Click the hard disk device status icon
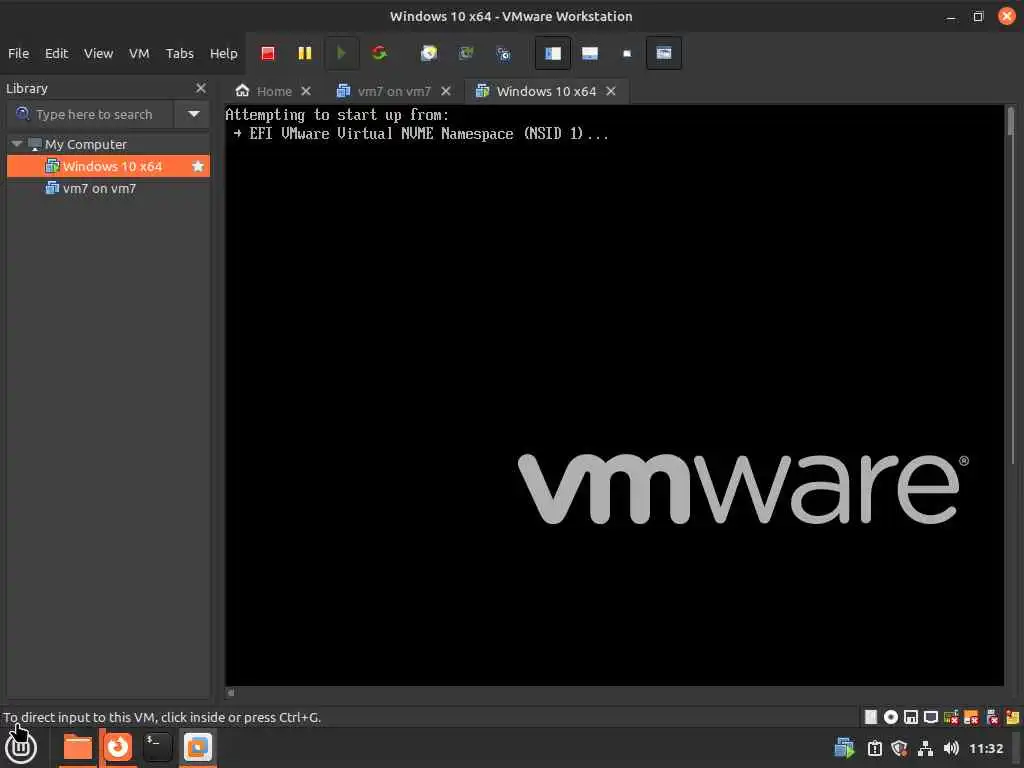The height and width of the screenshot is (768, 1024). pos(871,717)
